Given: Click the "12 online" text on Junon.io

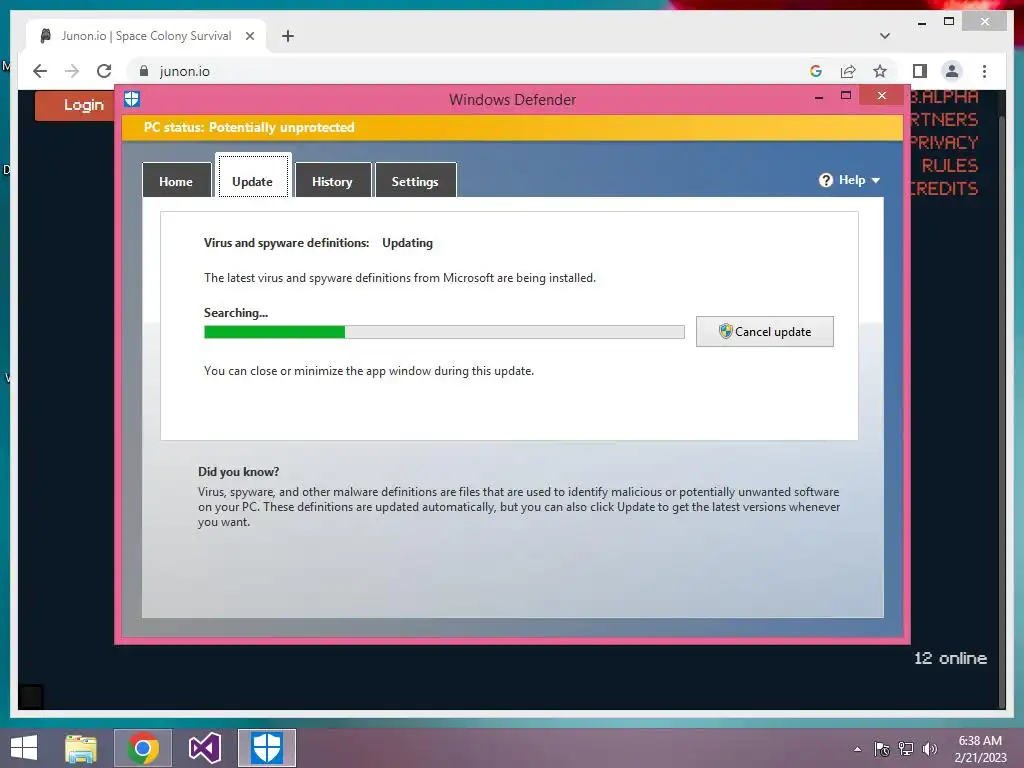Looking at the screenshot, I should coord(950,658).
